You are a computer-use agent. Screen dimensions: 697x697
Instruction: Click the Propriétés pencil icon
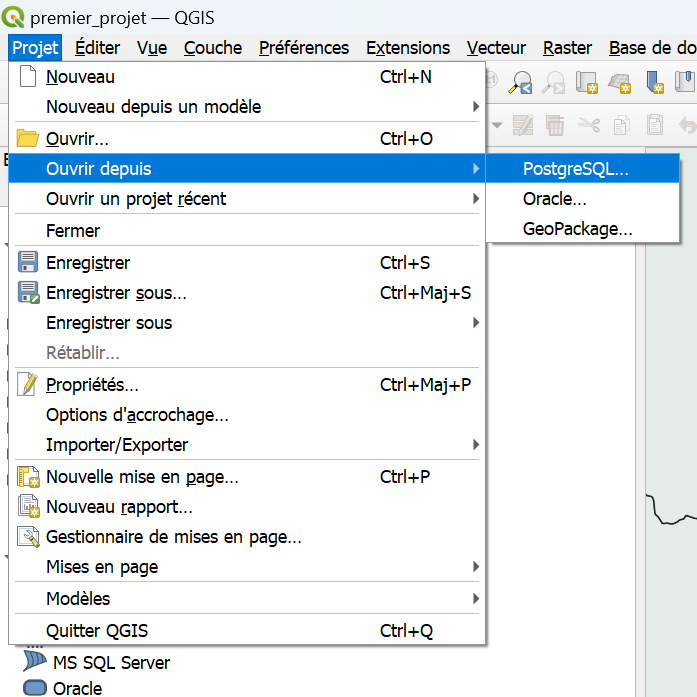[x=28, y=384]
